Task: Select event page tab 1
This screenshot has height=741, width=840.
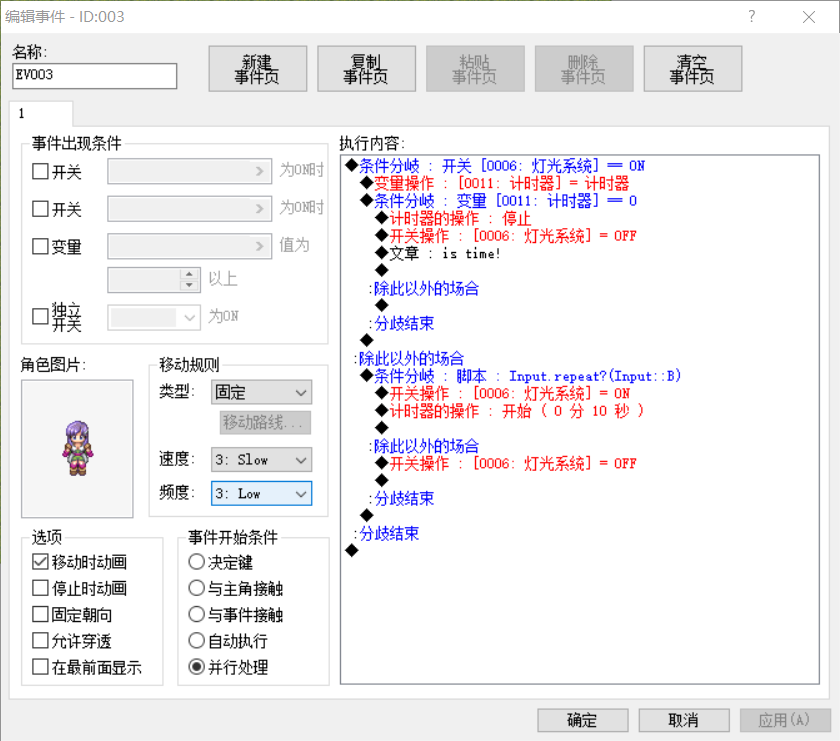Action: click(41, 114)
